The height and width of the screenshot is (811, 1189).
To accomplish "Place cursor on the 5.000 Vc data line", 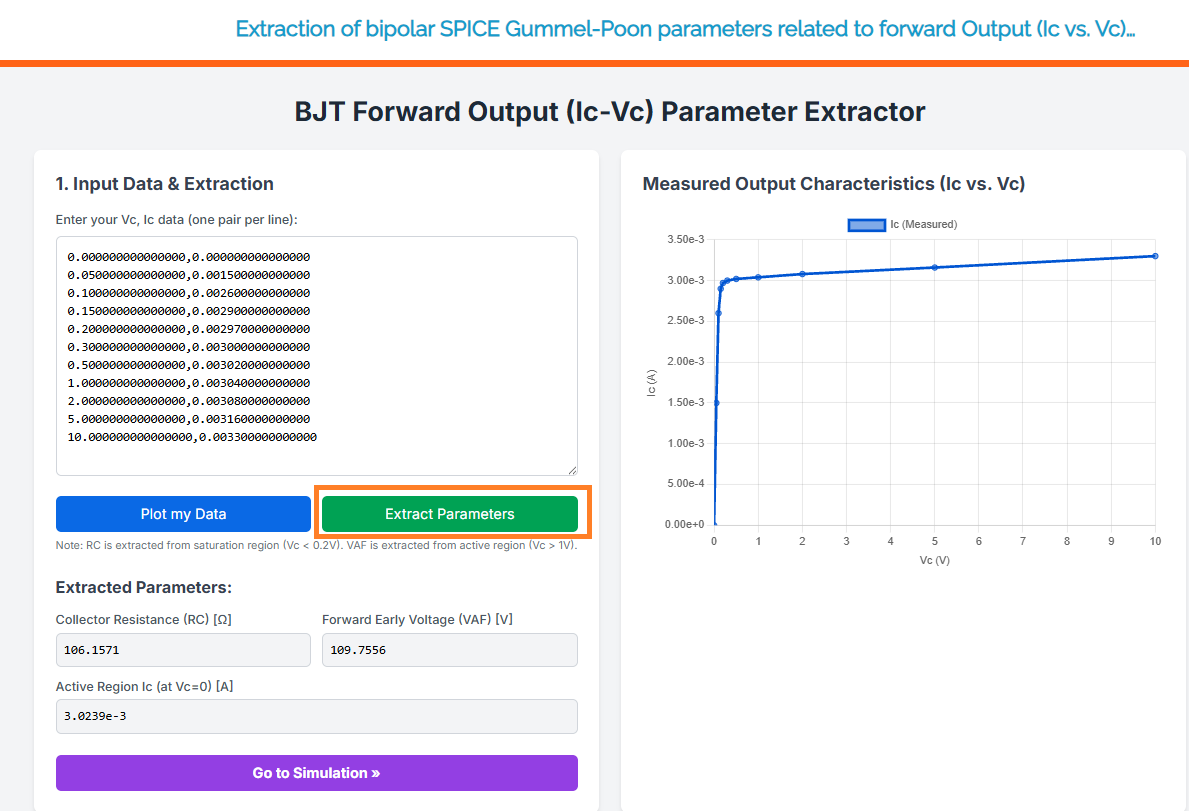I will [189, 419].
